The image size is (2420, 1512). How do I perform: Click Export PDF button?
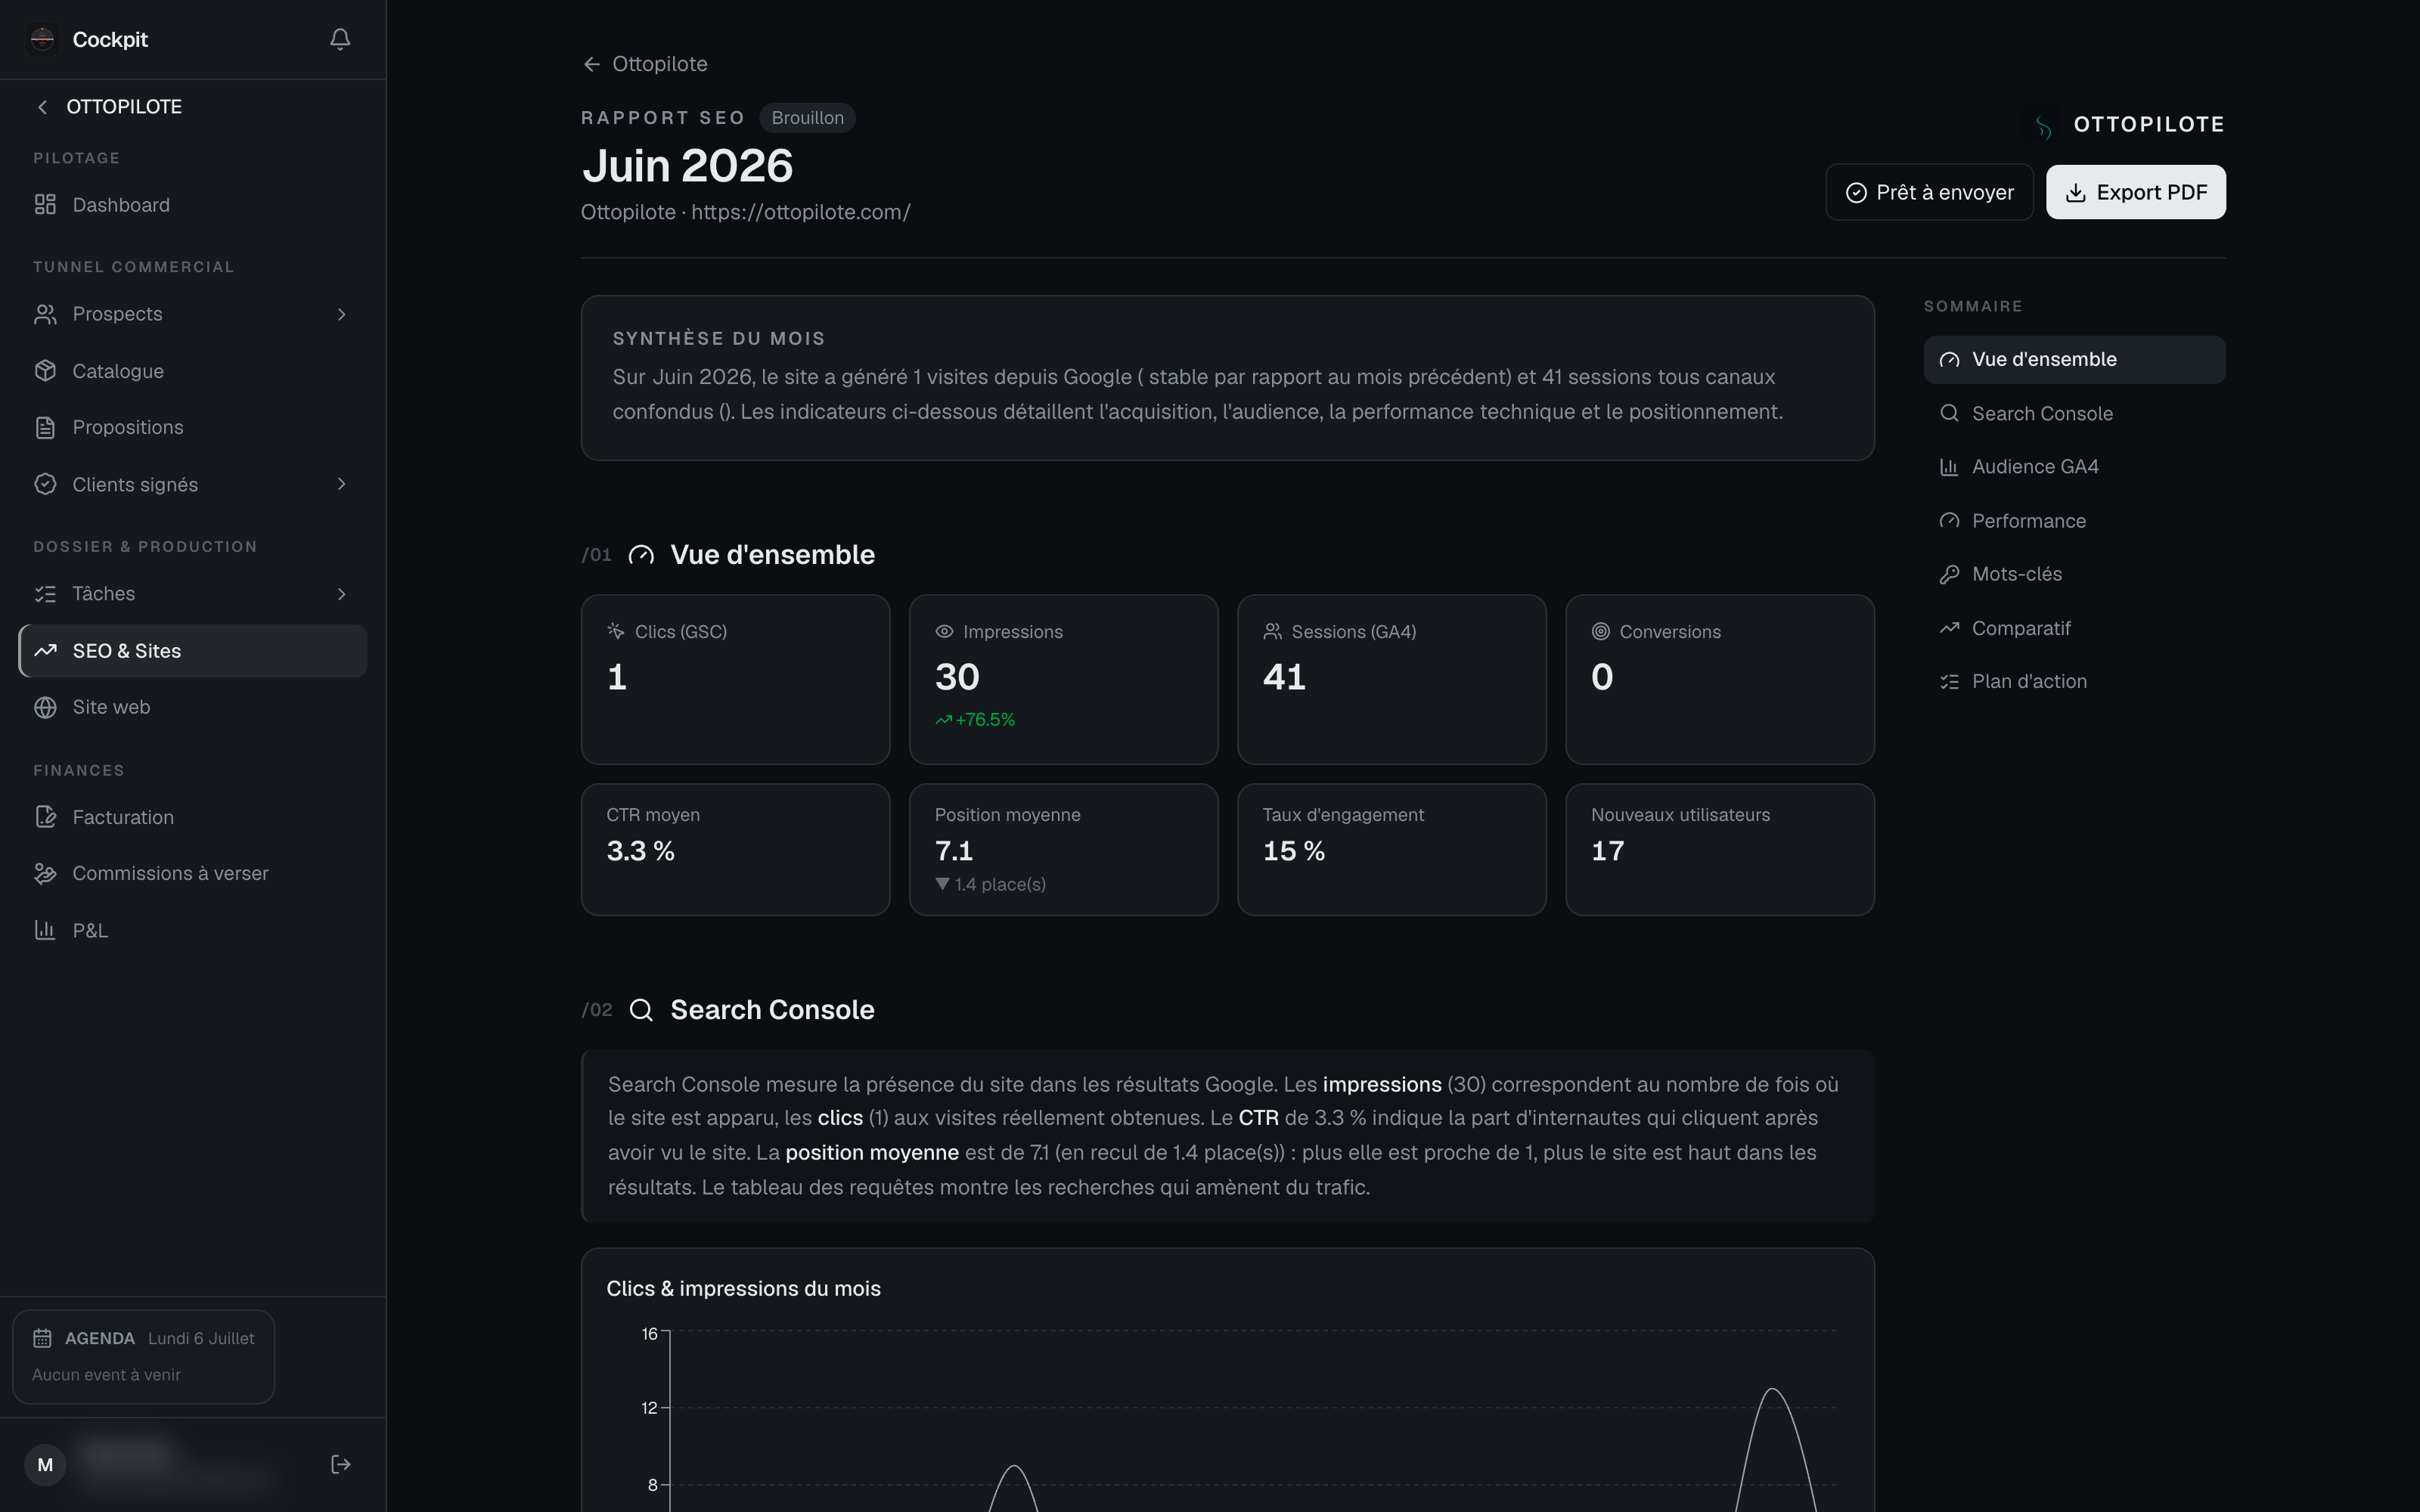pos(2136,192)
